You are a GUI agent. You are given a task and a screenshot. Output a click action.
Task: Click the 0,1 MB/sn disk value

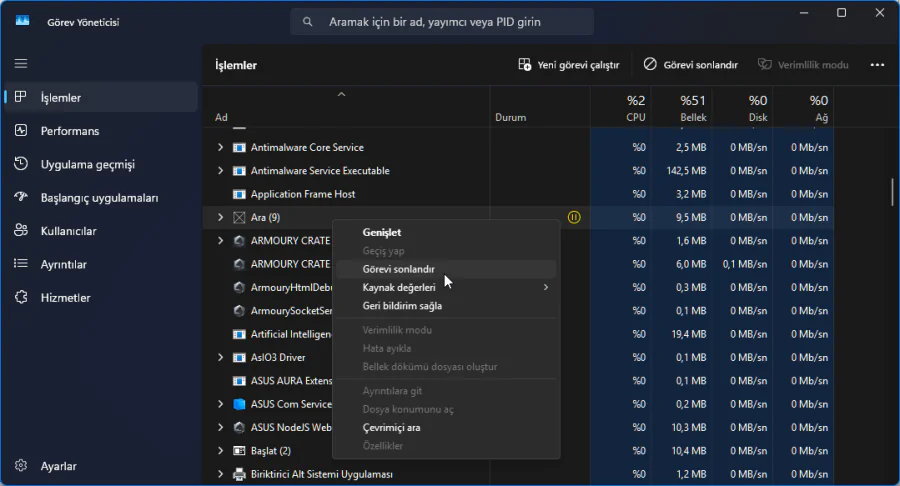[x=745, y=264]
